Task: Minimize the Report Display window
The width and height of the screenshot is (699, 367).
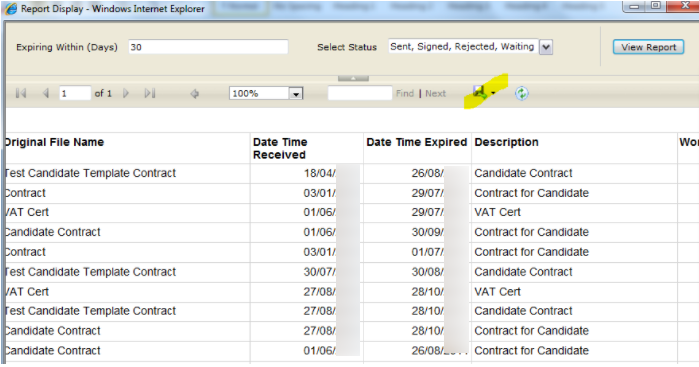Action: 635,6
